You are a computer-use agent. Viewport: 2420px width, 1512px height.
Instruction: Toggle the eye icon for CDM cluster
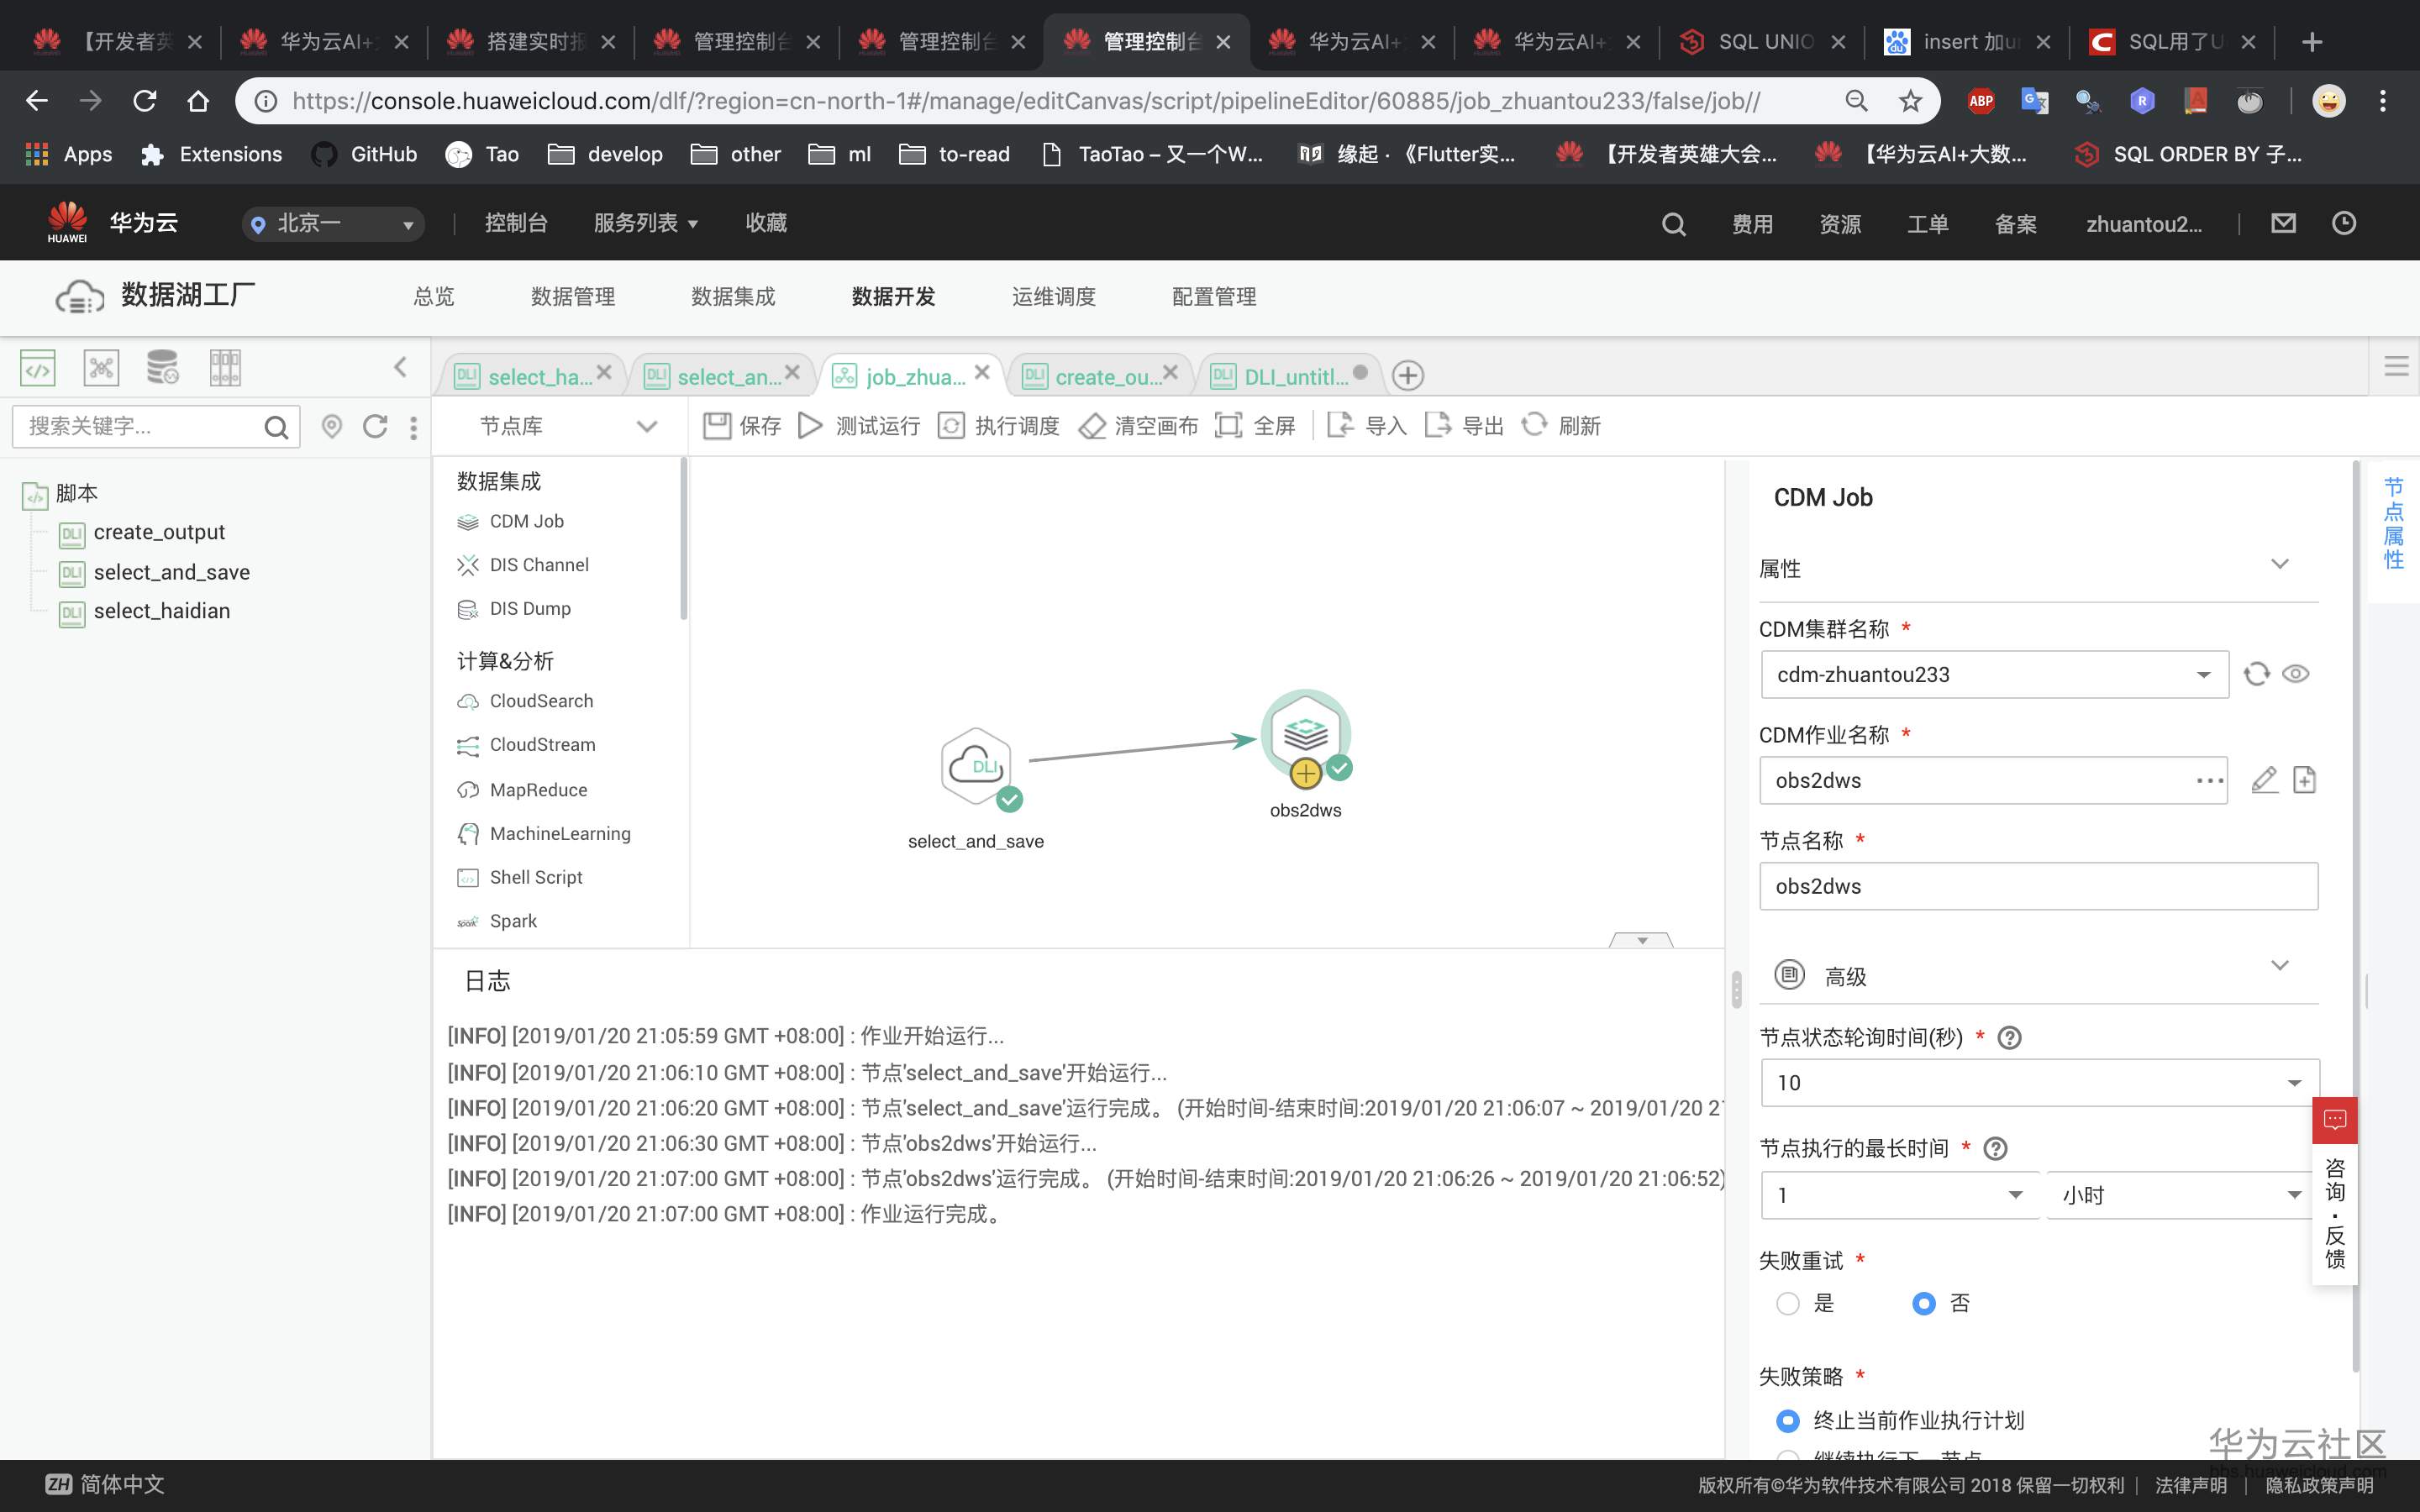pos(2296,674)
